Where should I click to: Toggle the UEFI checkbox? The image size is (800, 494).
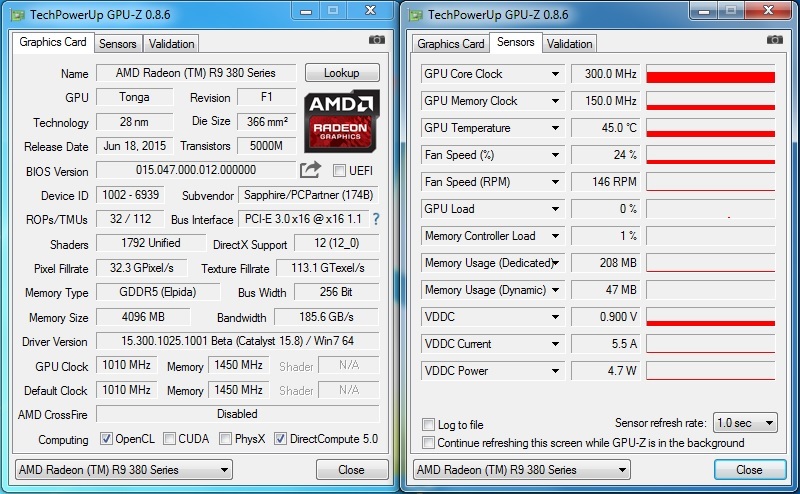pos(339,171)
